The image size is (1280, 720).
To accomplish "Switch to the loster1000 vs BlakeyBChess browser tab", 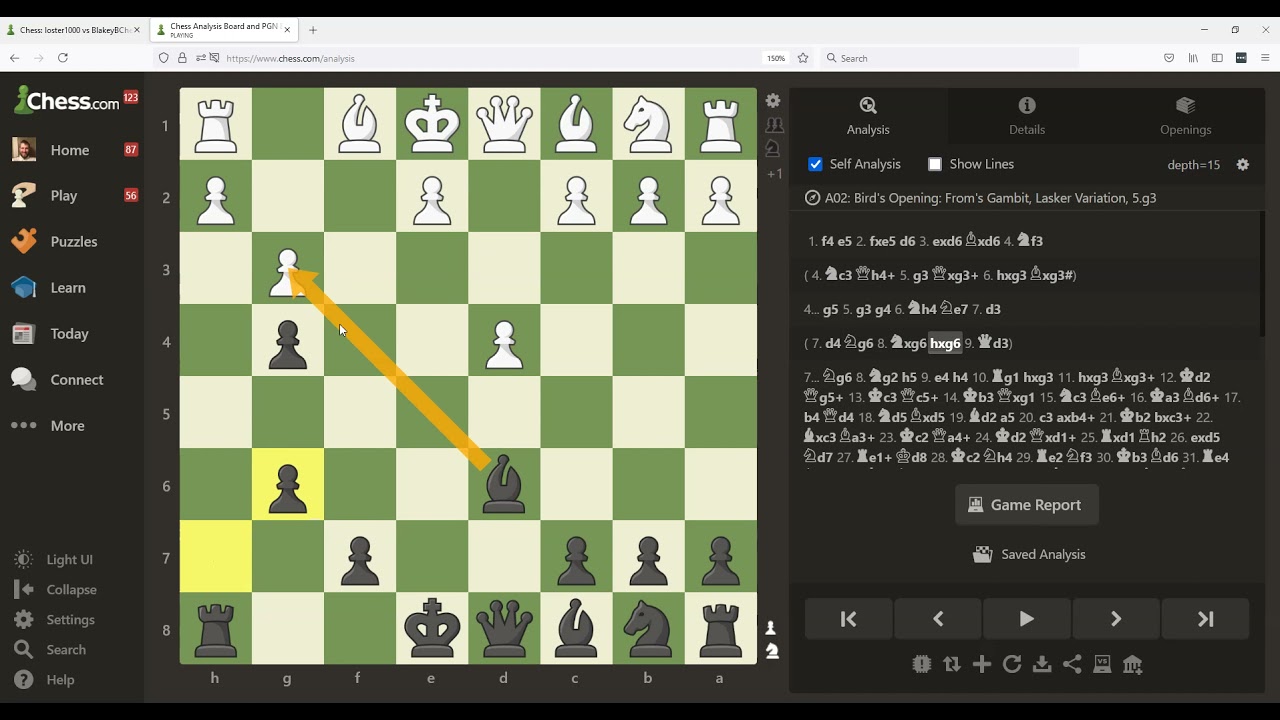I will [x=74, y=30].
